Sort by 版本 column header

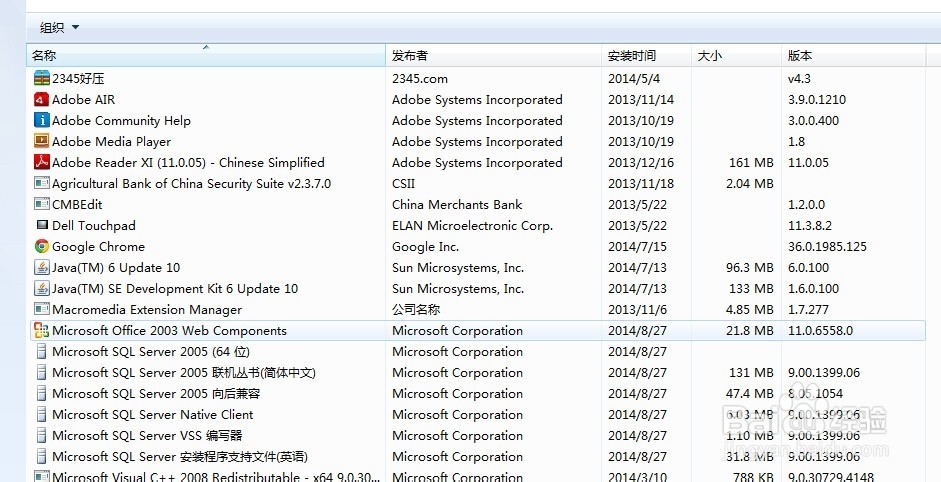858,56
